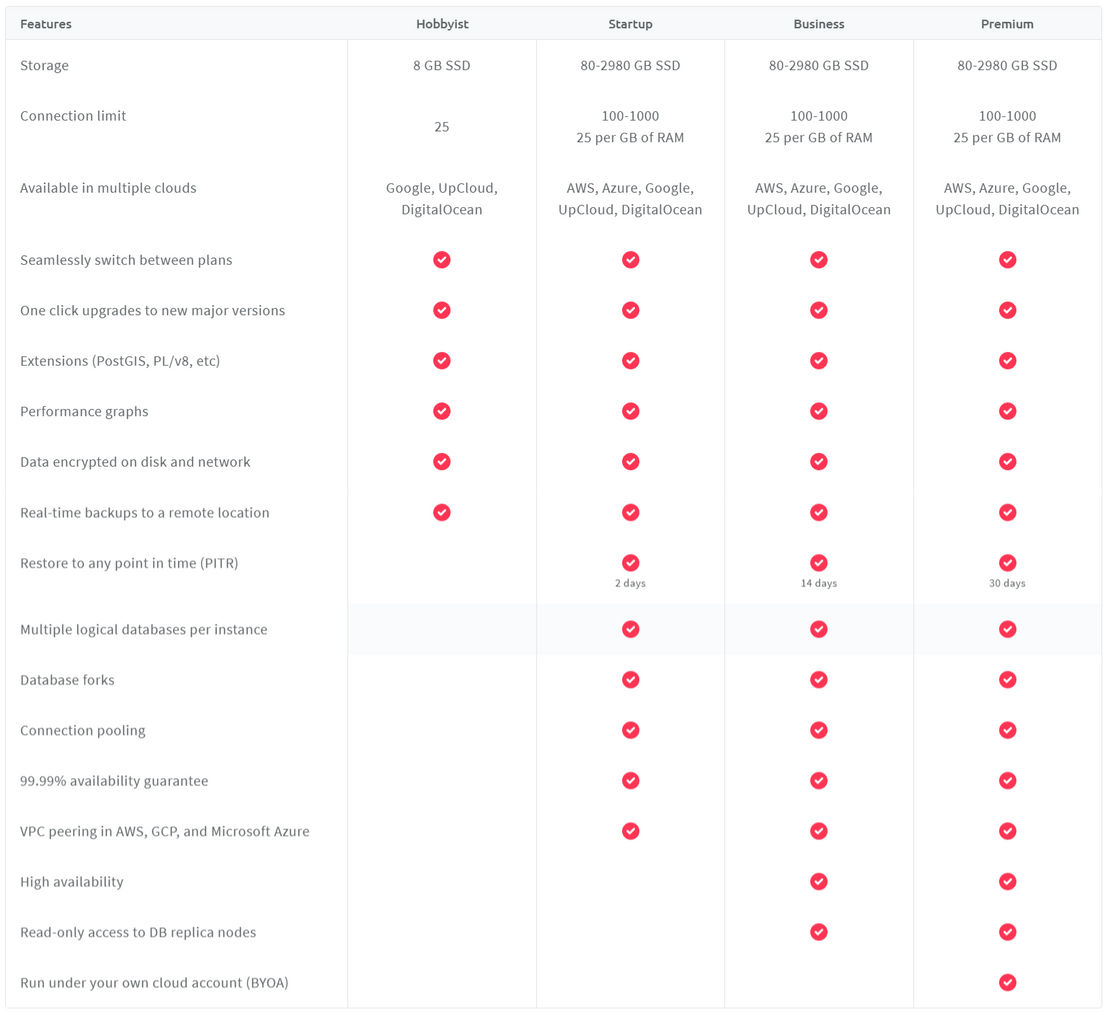Viewport: 1108px width, 1016px height.
Task: Click Startup checkmark for VPC peering row
Action: click(x=630, y=831)
